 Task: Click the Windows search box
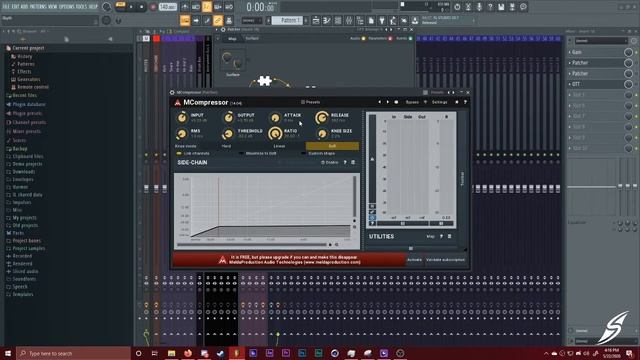(x=73, y=353)
